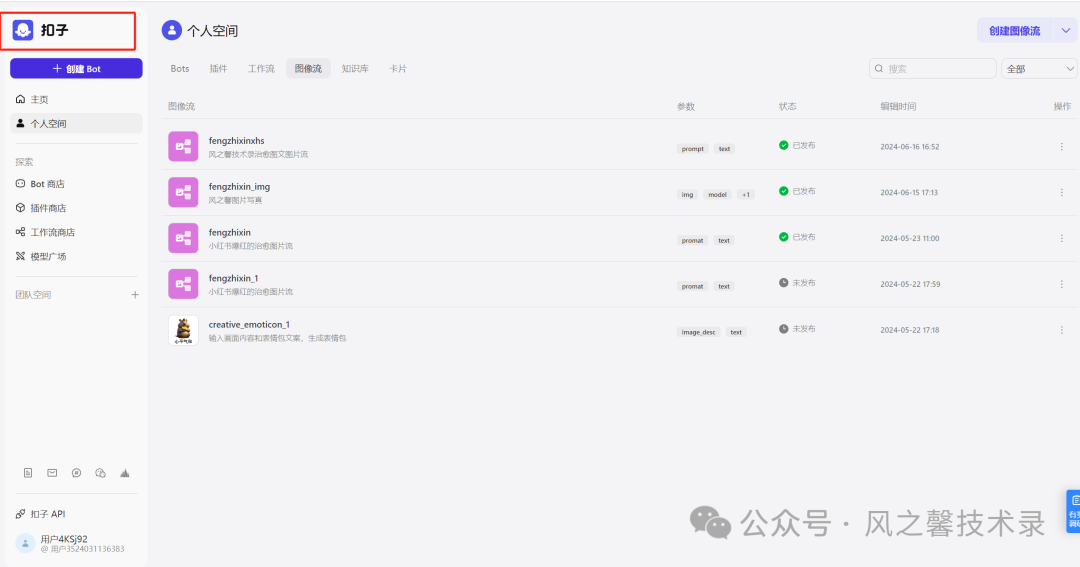Open the document icon in the sidebar footer
The width and height of the screenshot is (1080, 567).
28,473
